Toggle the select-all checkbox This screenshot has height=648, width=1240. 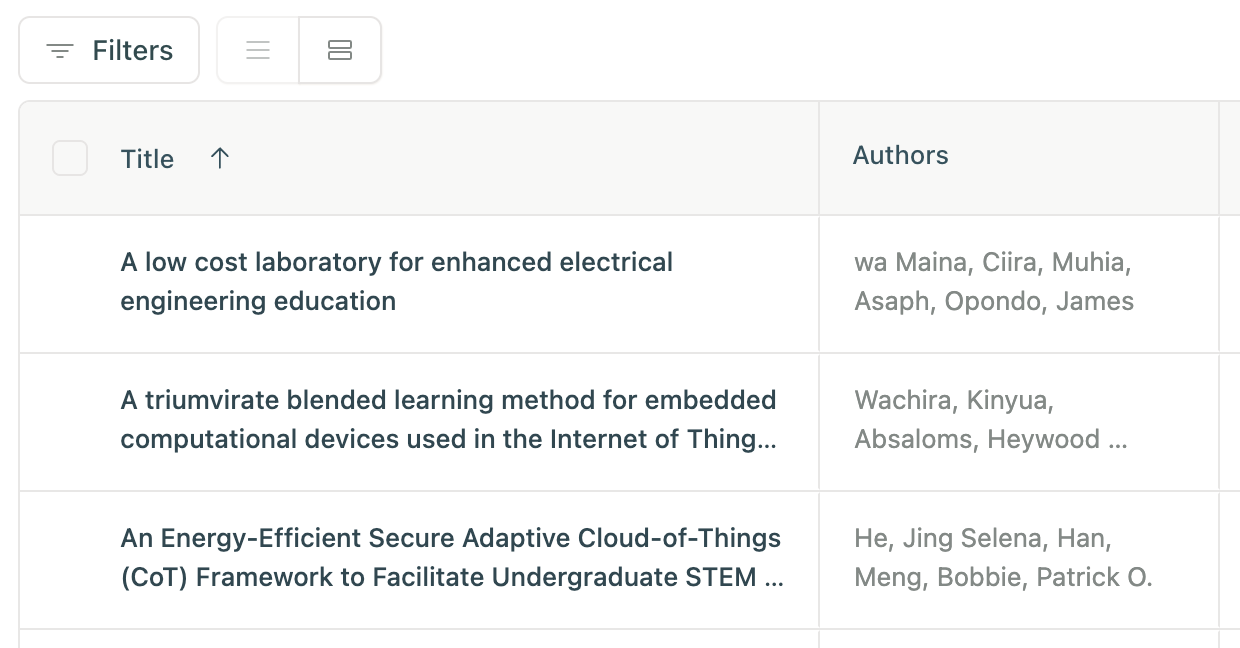pyautogui.click(x=70, y=158)
